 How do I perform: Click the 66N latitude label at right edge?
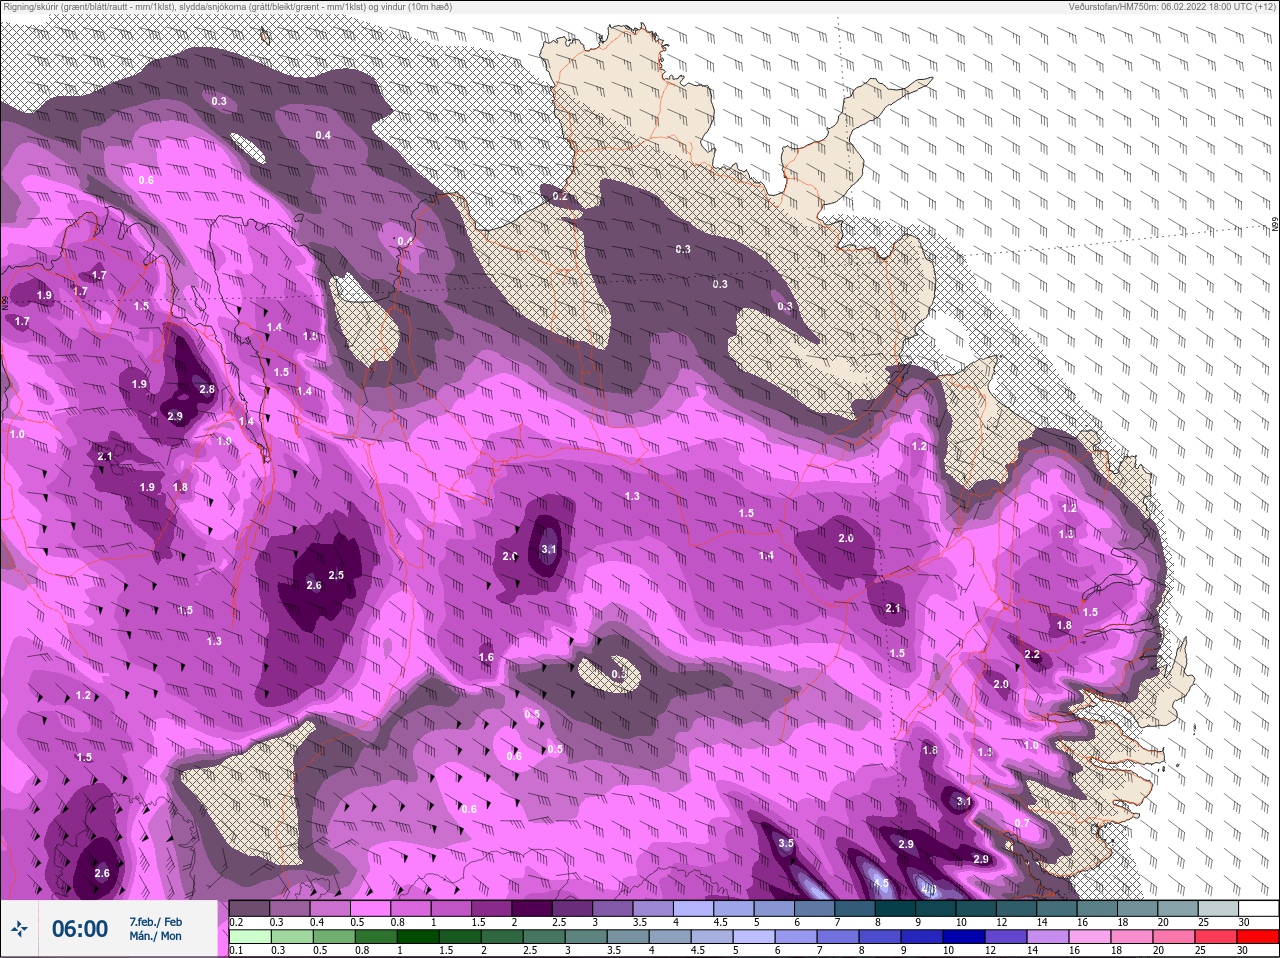point(1274,226)
